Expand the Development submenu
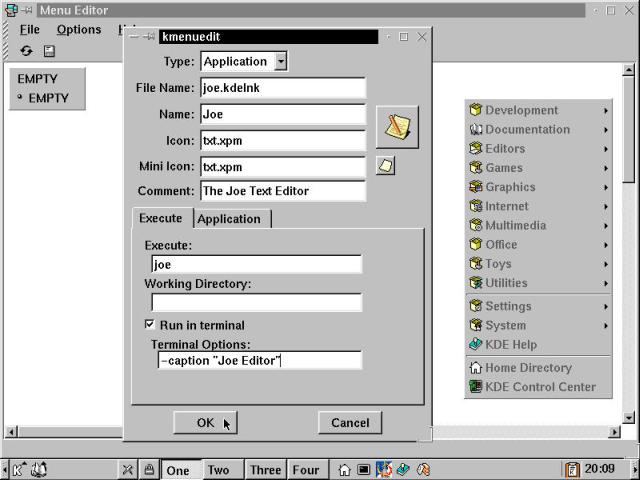This screenshot has width=640, height=480. click(540, 110)
